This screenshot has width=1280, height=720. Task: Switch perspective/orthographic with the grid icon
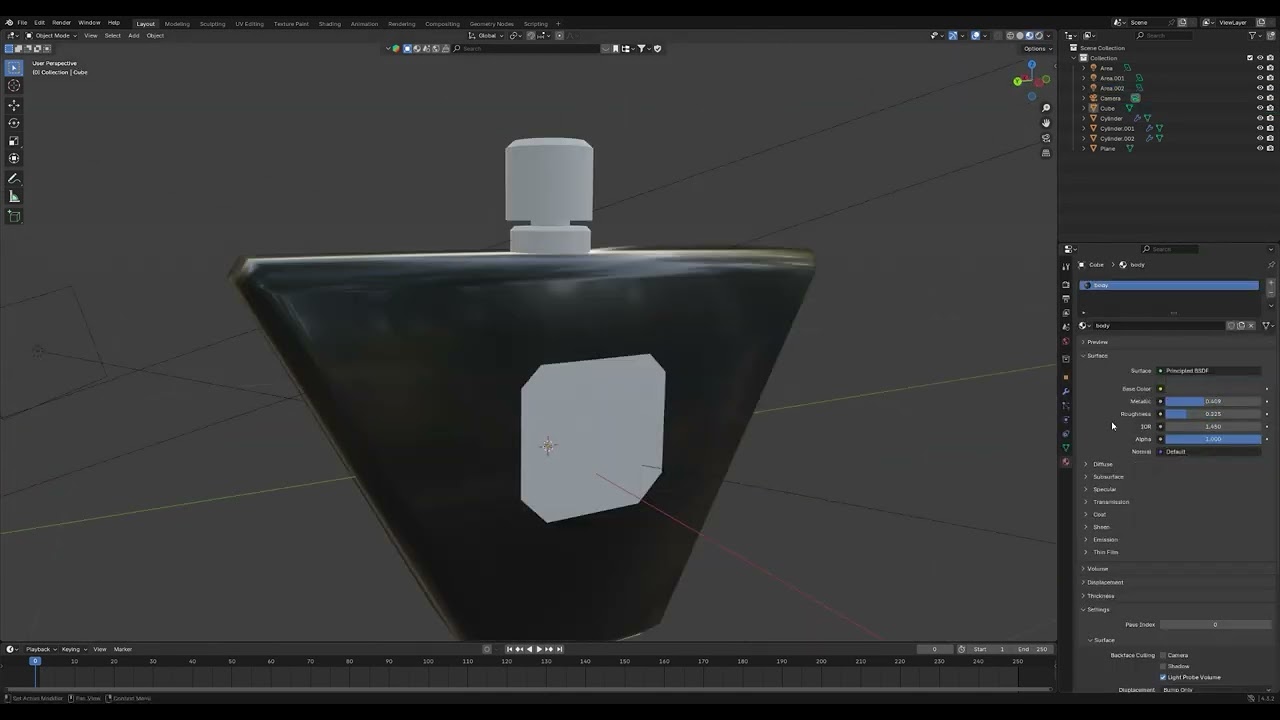(x=1046, y=153)
